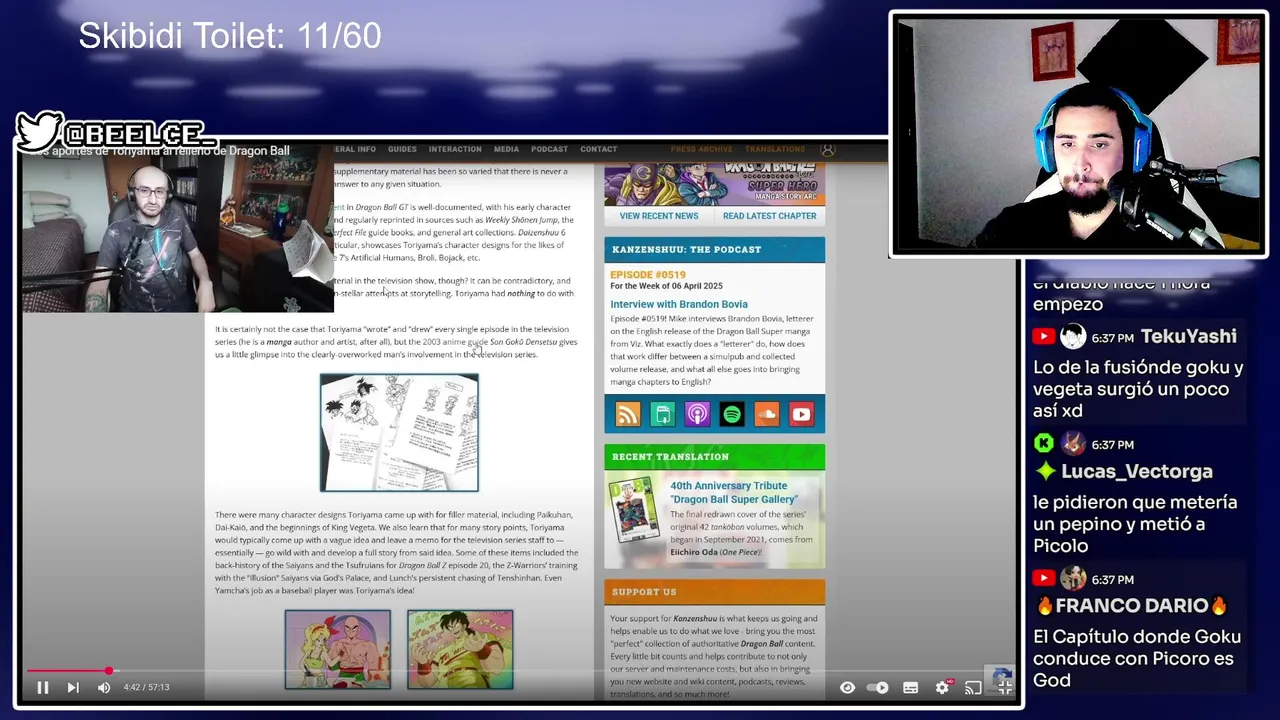The height and width of the screenshot is (720, 1280).
Task: Click the Twitter bird logo
Action: (x=39, y=131)
